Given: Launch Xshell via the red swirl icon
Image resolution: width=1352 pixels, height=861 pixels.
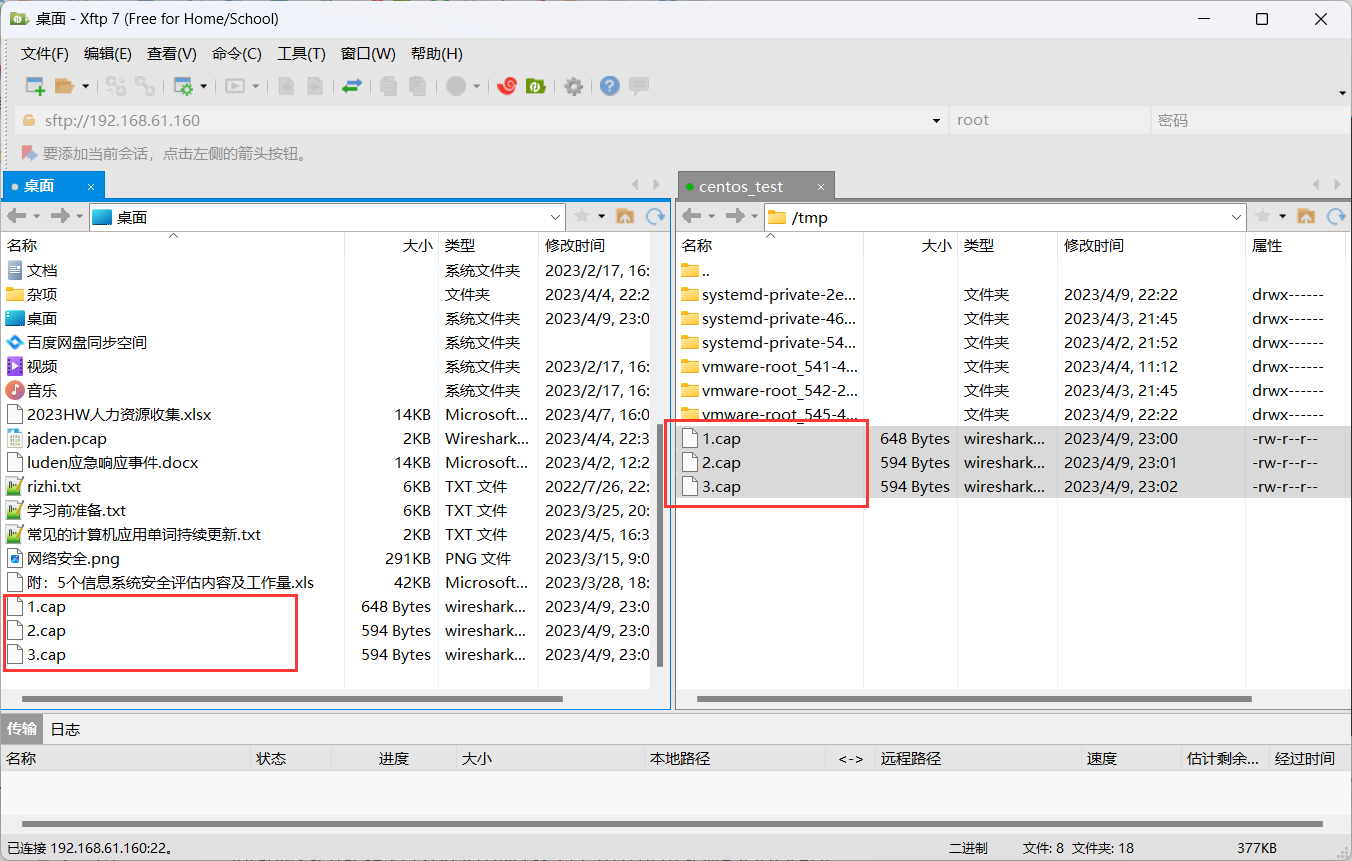Looking at the screenshot, I should pyautogui.click(x=507, y=86).
